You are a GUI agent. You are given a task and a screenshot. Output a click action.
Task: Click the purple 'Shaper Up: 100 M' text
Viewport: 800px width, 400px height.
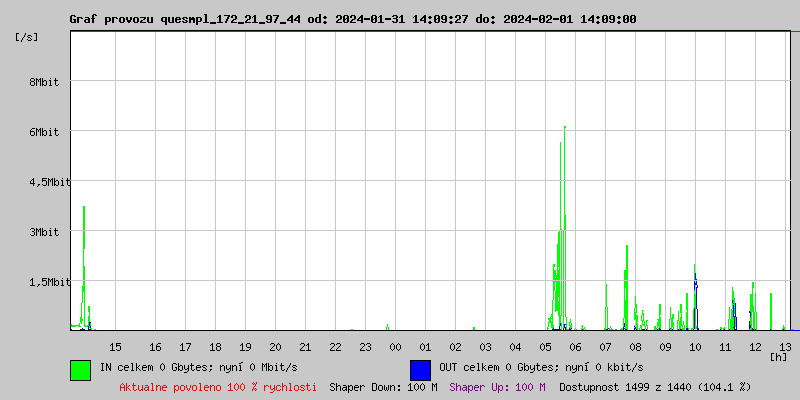[x=497, y=387]
